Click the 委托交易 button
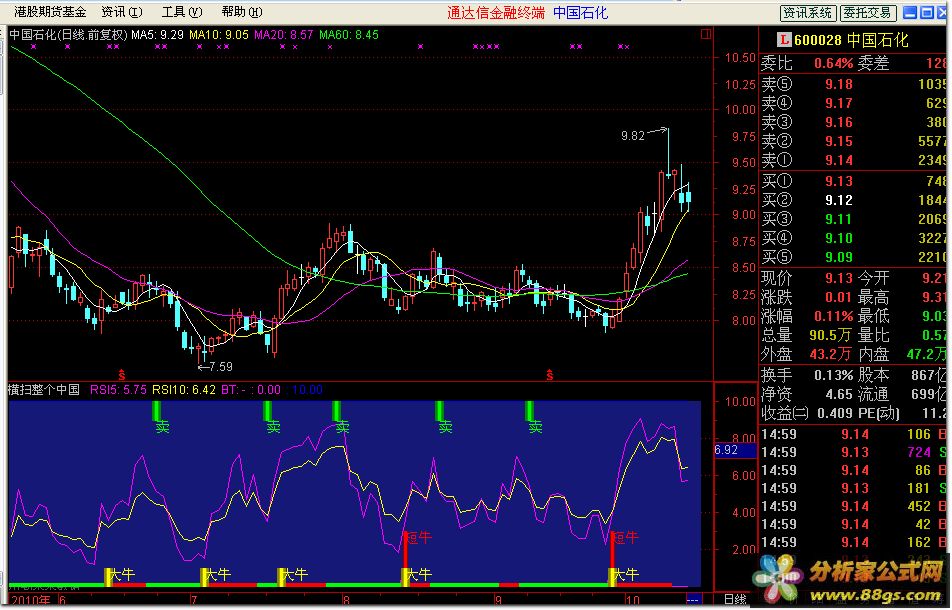Screen dimensions: 952x610 pyautogui.click(x=867, y=13)
